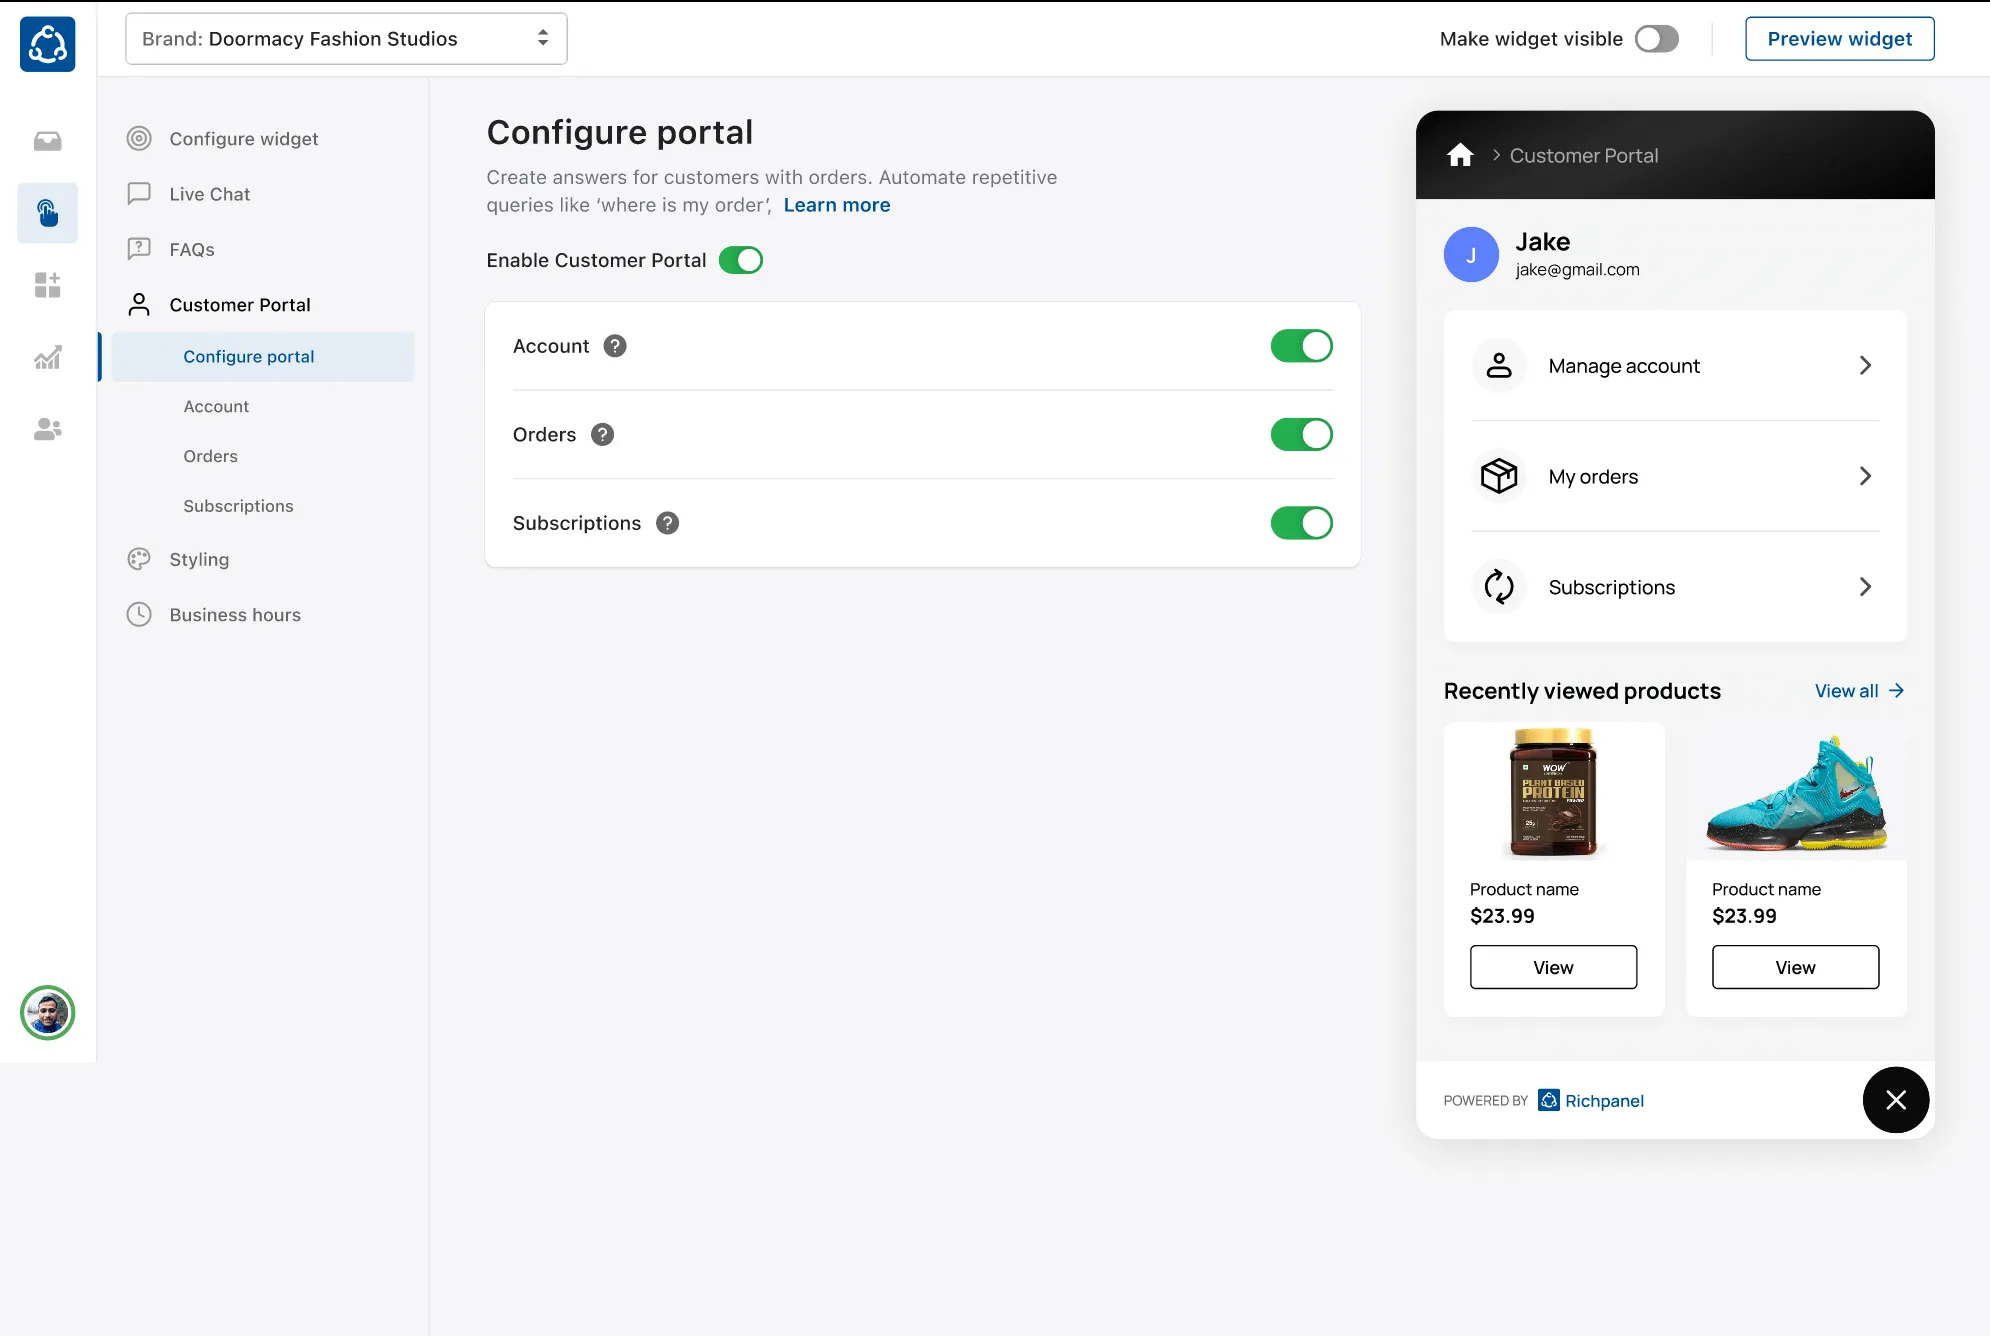Toggle the Make widget visible switch
This screenshot has width=1990, height=1336.
pyautogui.click(x=1656, y=39)
